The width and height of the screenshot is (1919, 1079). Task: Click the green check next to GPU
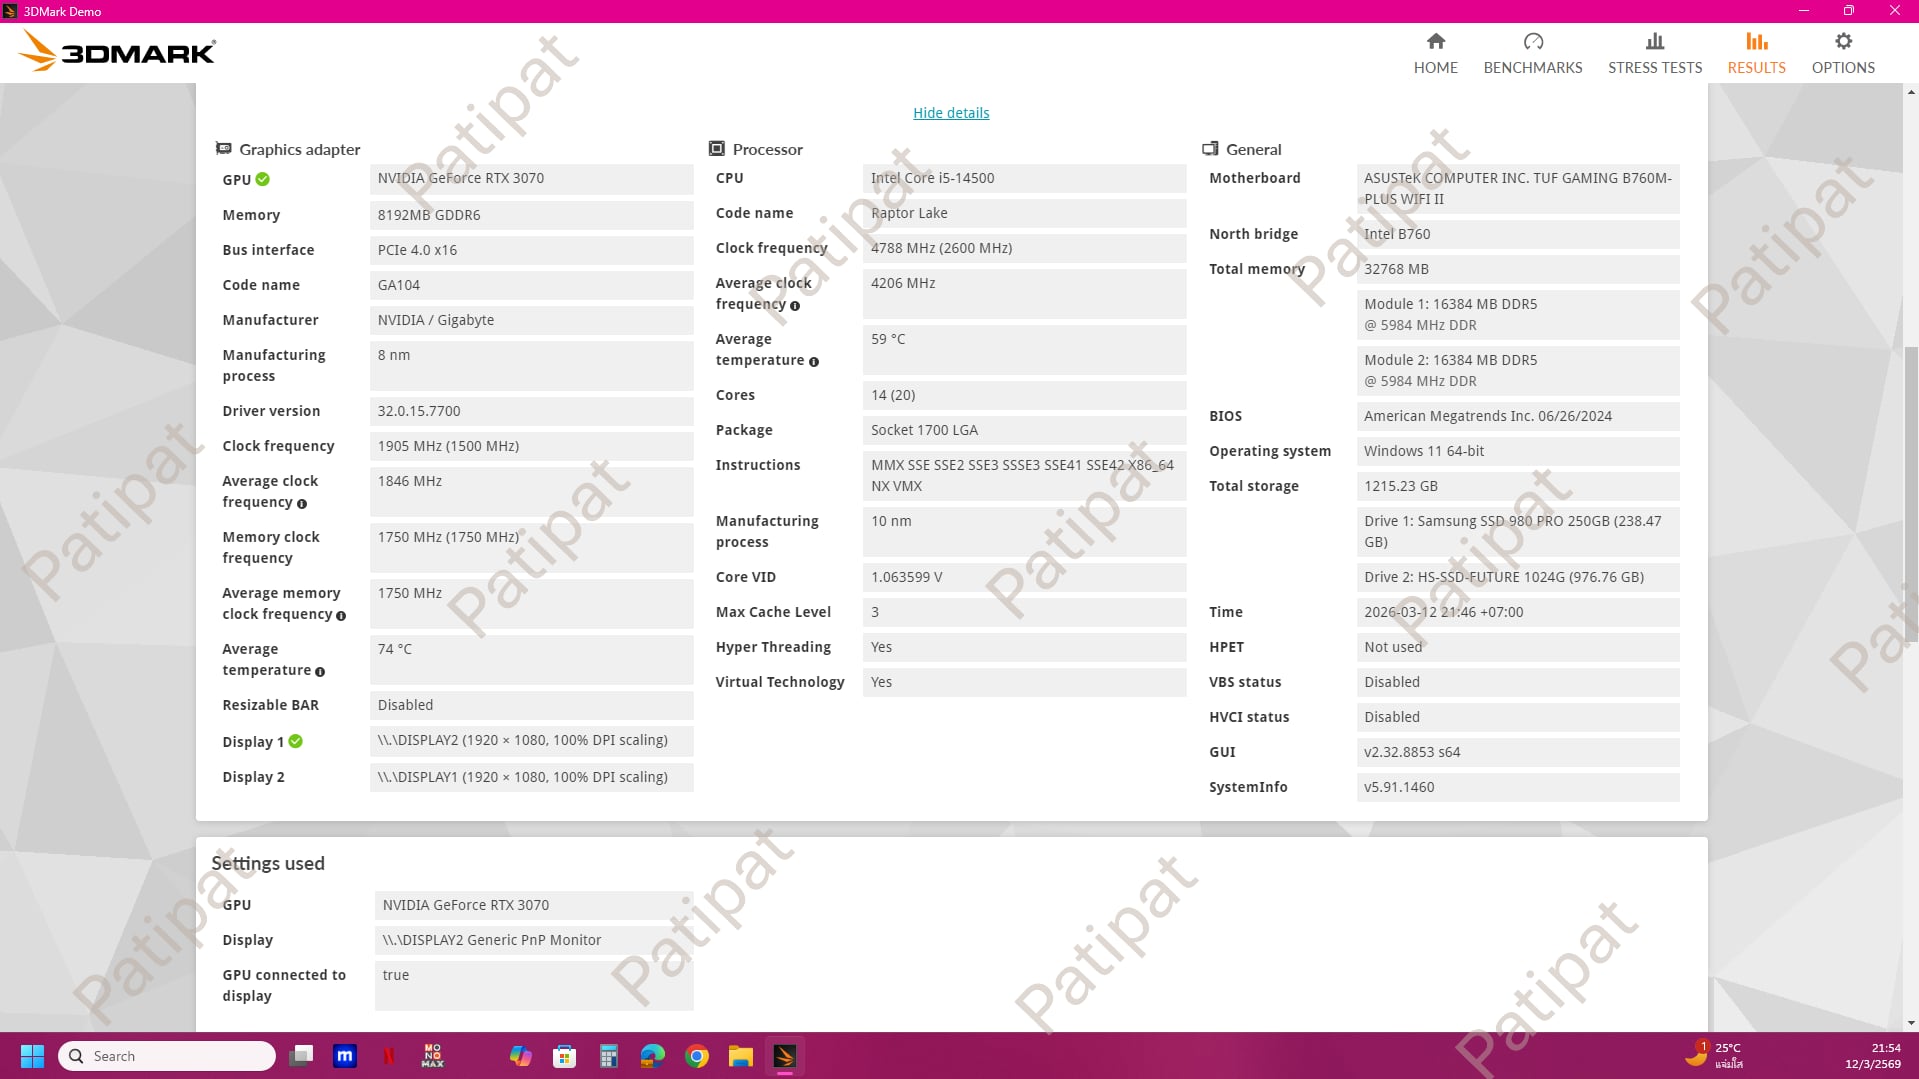coord(262,180)
